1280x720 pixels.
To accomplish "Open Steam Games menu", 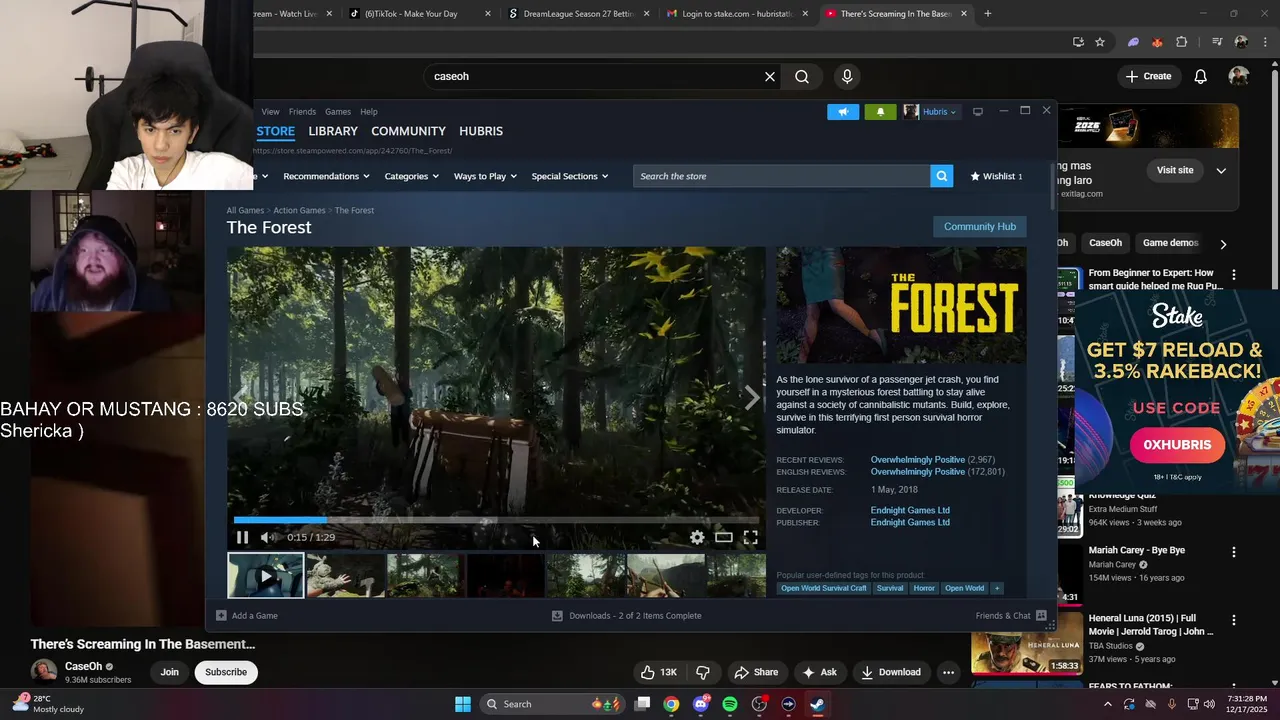I will [338, 111].
